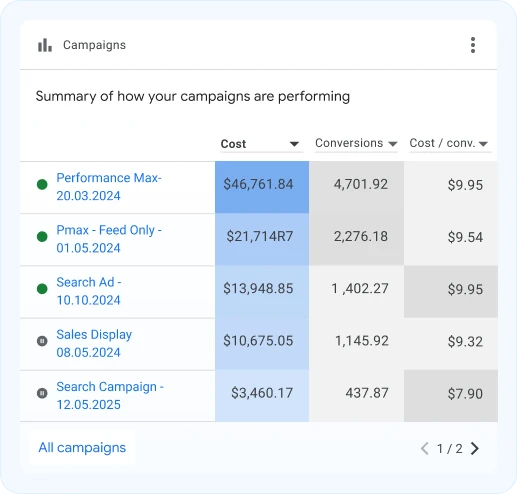Open Search Ad - 10.10.2024 campaign link
This screenshot has width=517, height=494.
(89, 291)
